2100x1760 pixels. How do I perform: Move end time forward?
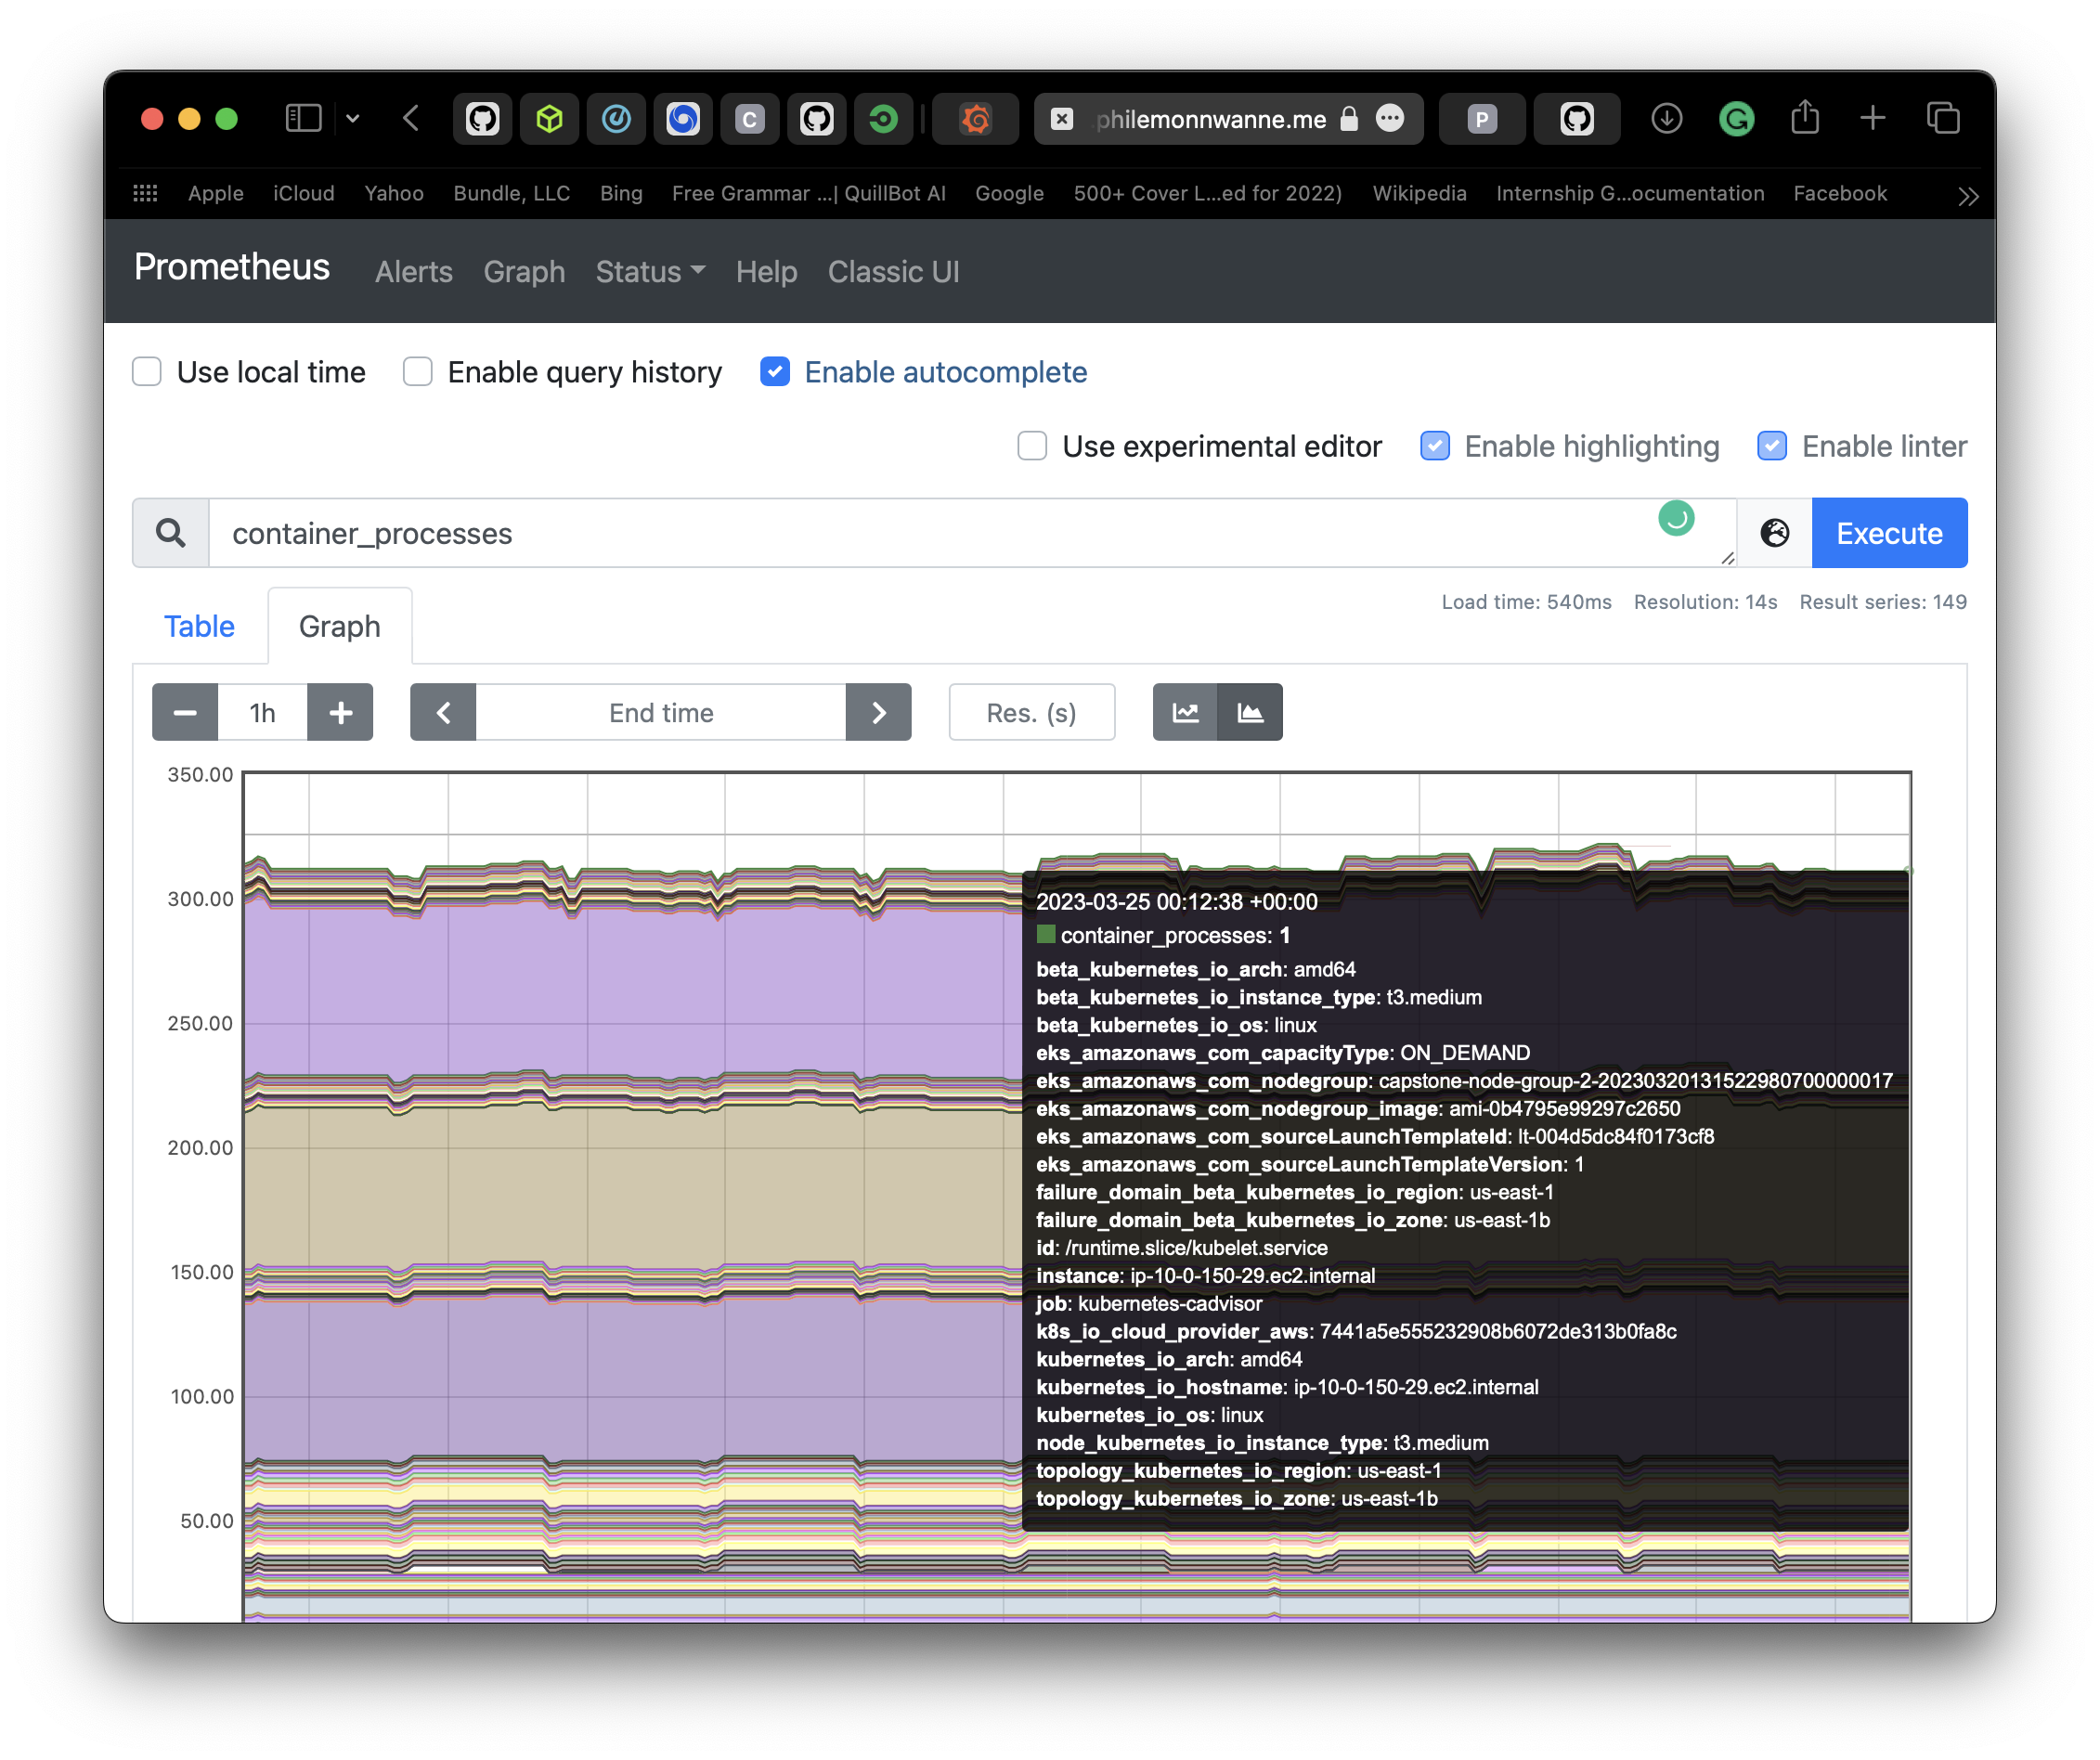click(879, 713)
